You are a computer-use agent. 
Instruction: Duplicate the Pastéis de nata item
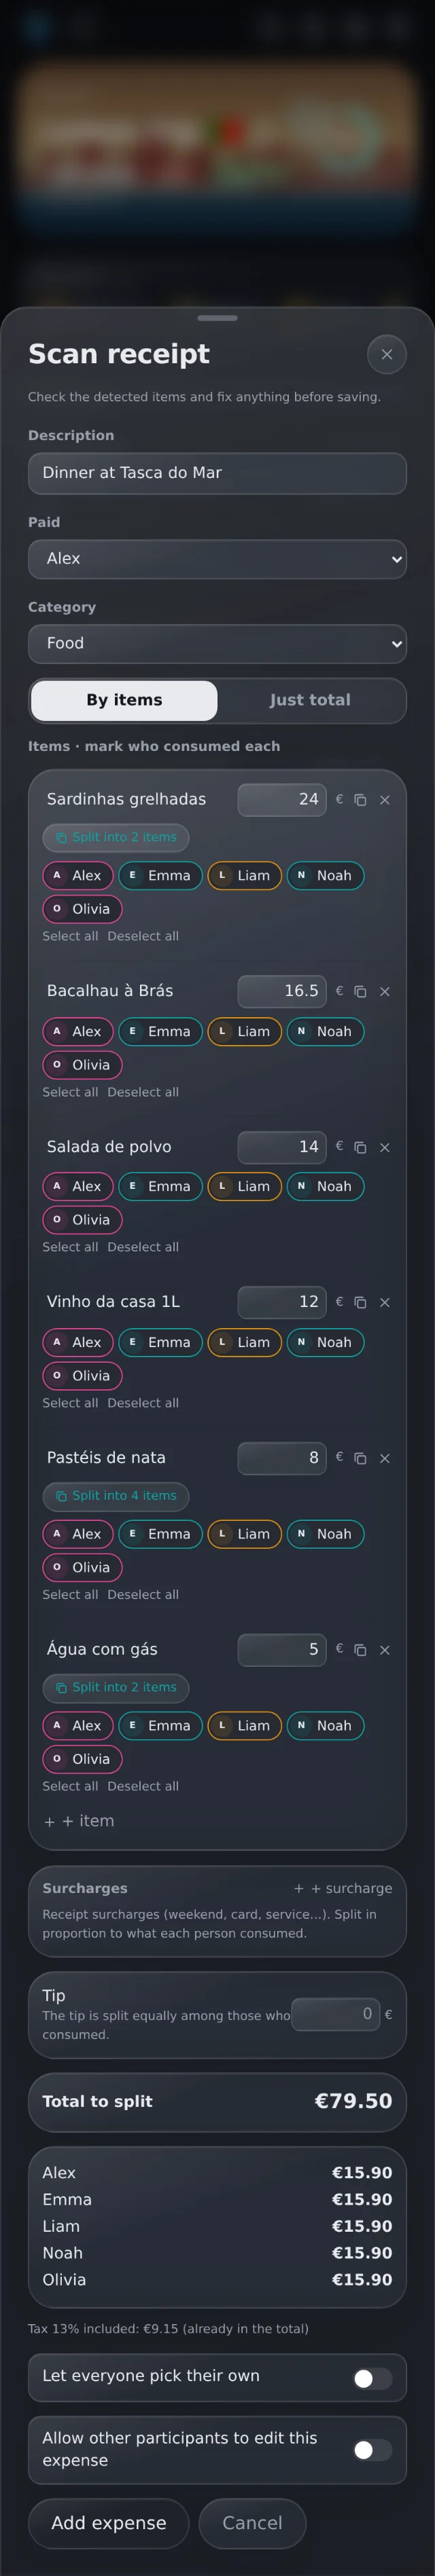tap(360, 1458)
